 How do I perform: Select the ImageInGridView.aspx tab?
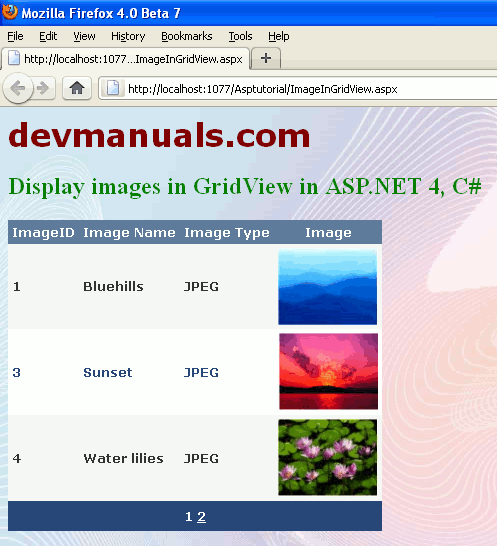click(126, 58)
